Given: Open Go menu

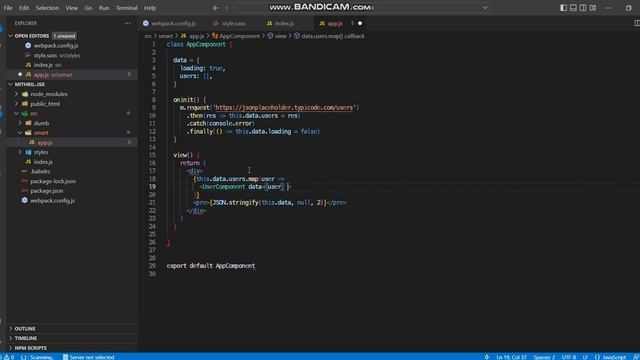Looking at the screenshot, I should coord(88,8).
